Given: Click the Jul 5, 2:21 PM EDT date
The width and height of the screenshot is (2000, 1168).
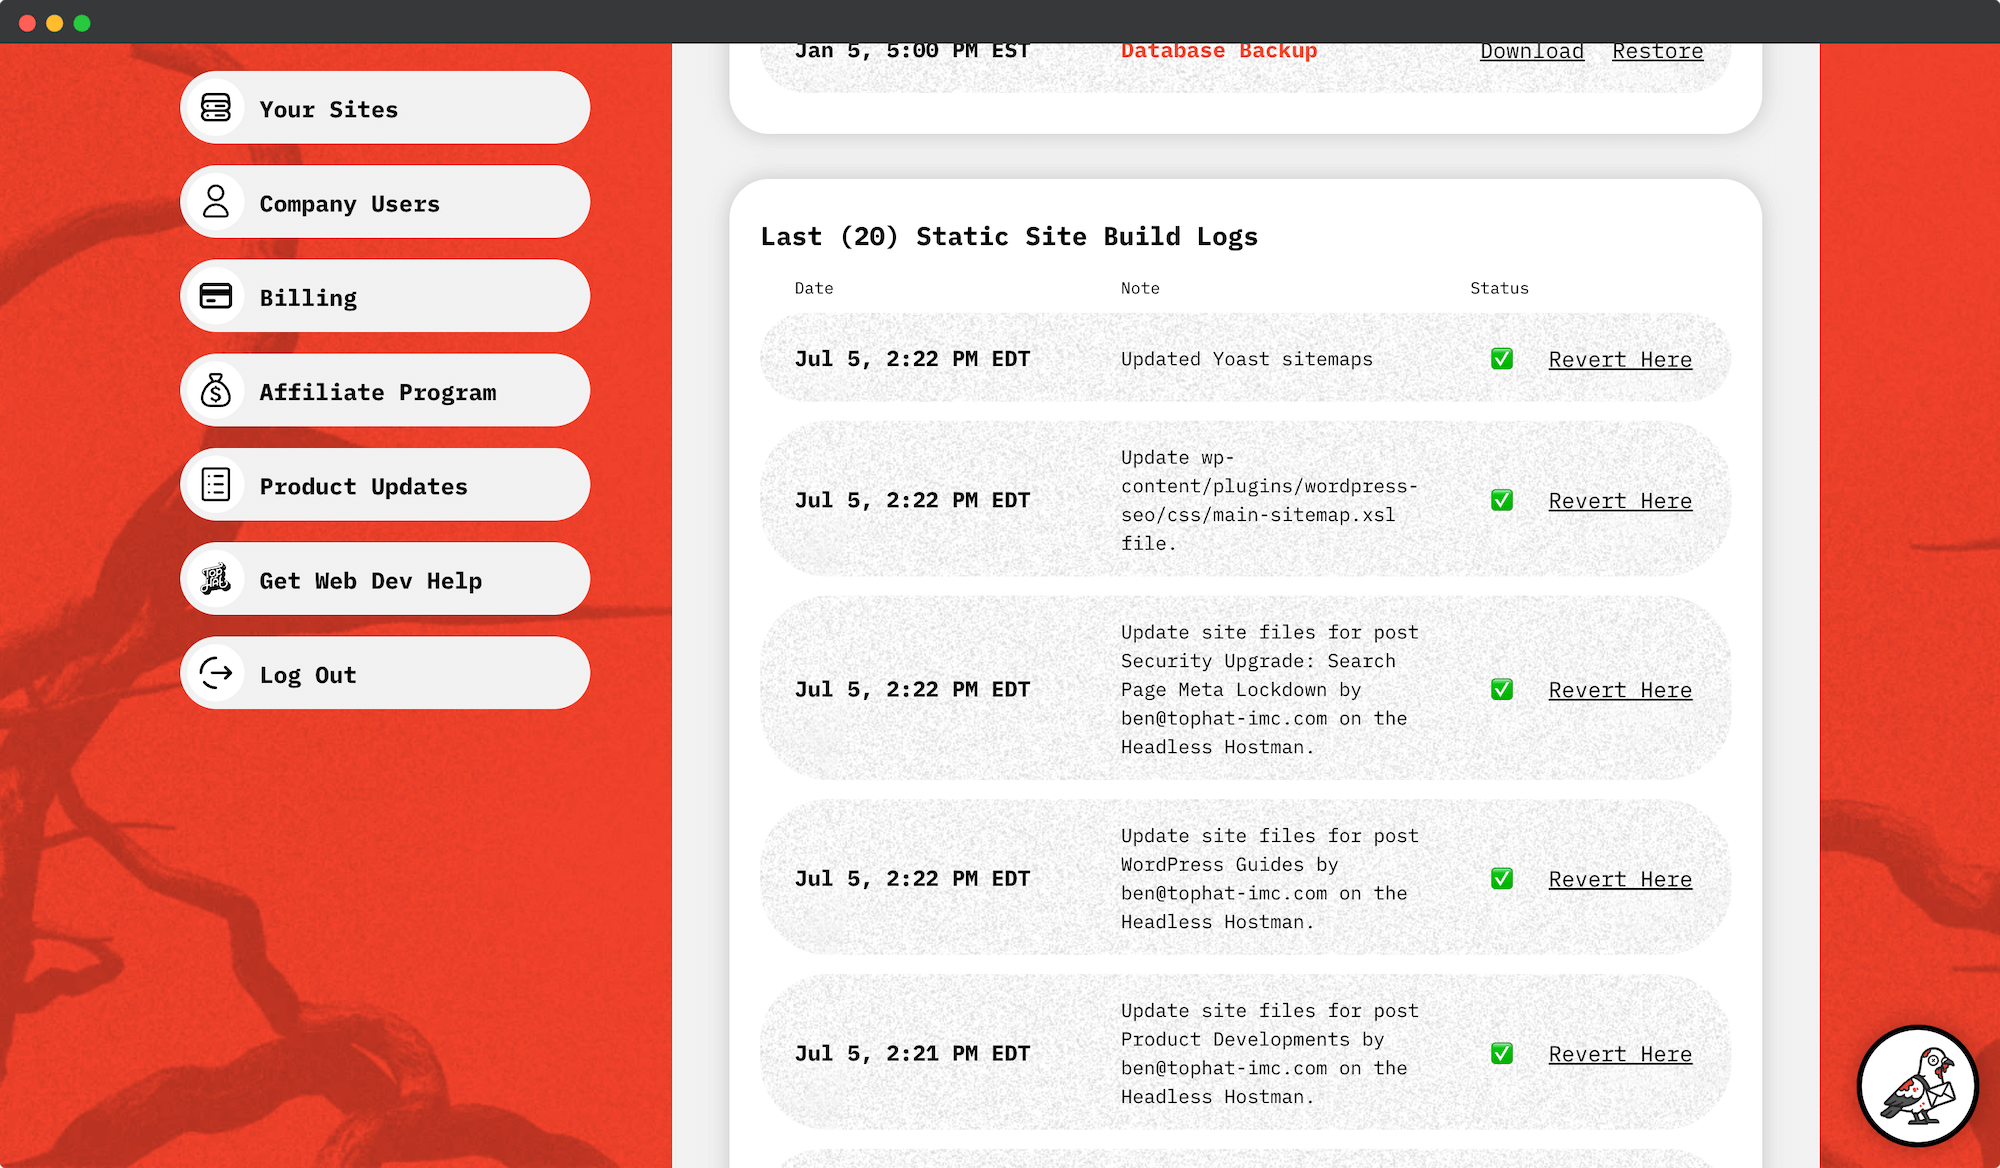Looking at the screenshot, I should coord(912,1053).
